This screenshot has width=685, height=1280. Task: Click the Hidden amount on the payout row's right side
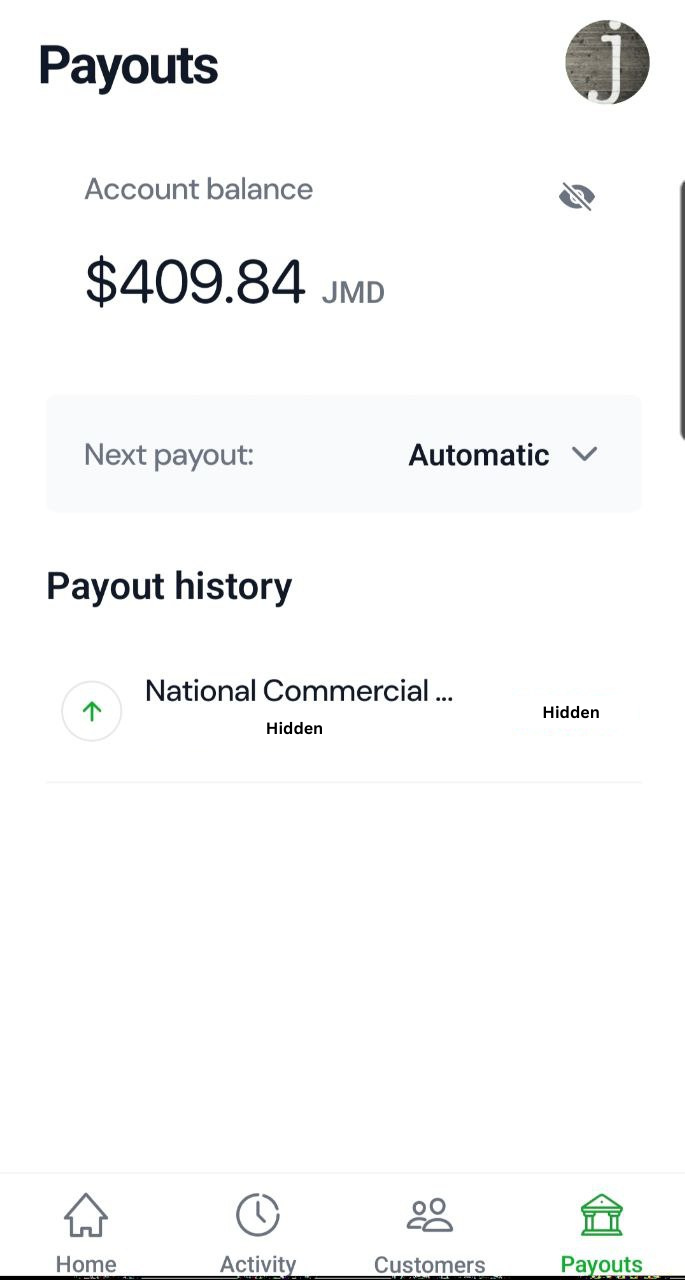(571, 712)
